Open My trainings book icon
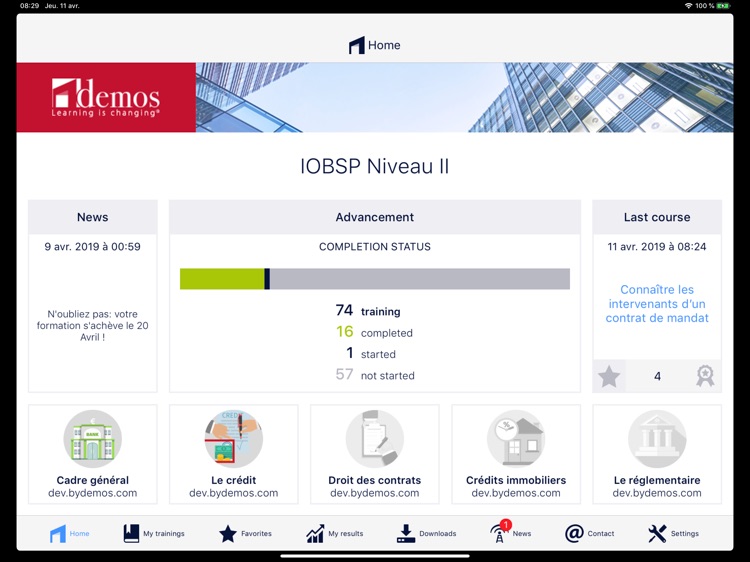The image size is (750, 562). (x=131, y=533)
